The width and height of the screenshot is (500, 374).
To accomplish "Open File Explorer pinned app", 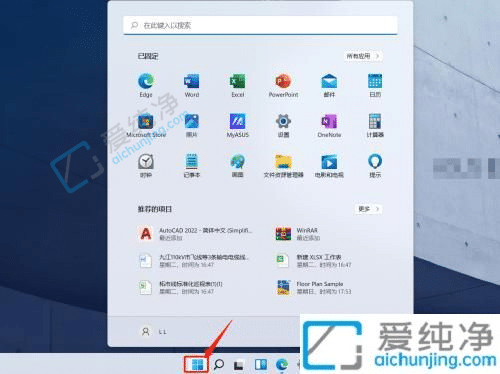I will coord(283,166).
